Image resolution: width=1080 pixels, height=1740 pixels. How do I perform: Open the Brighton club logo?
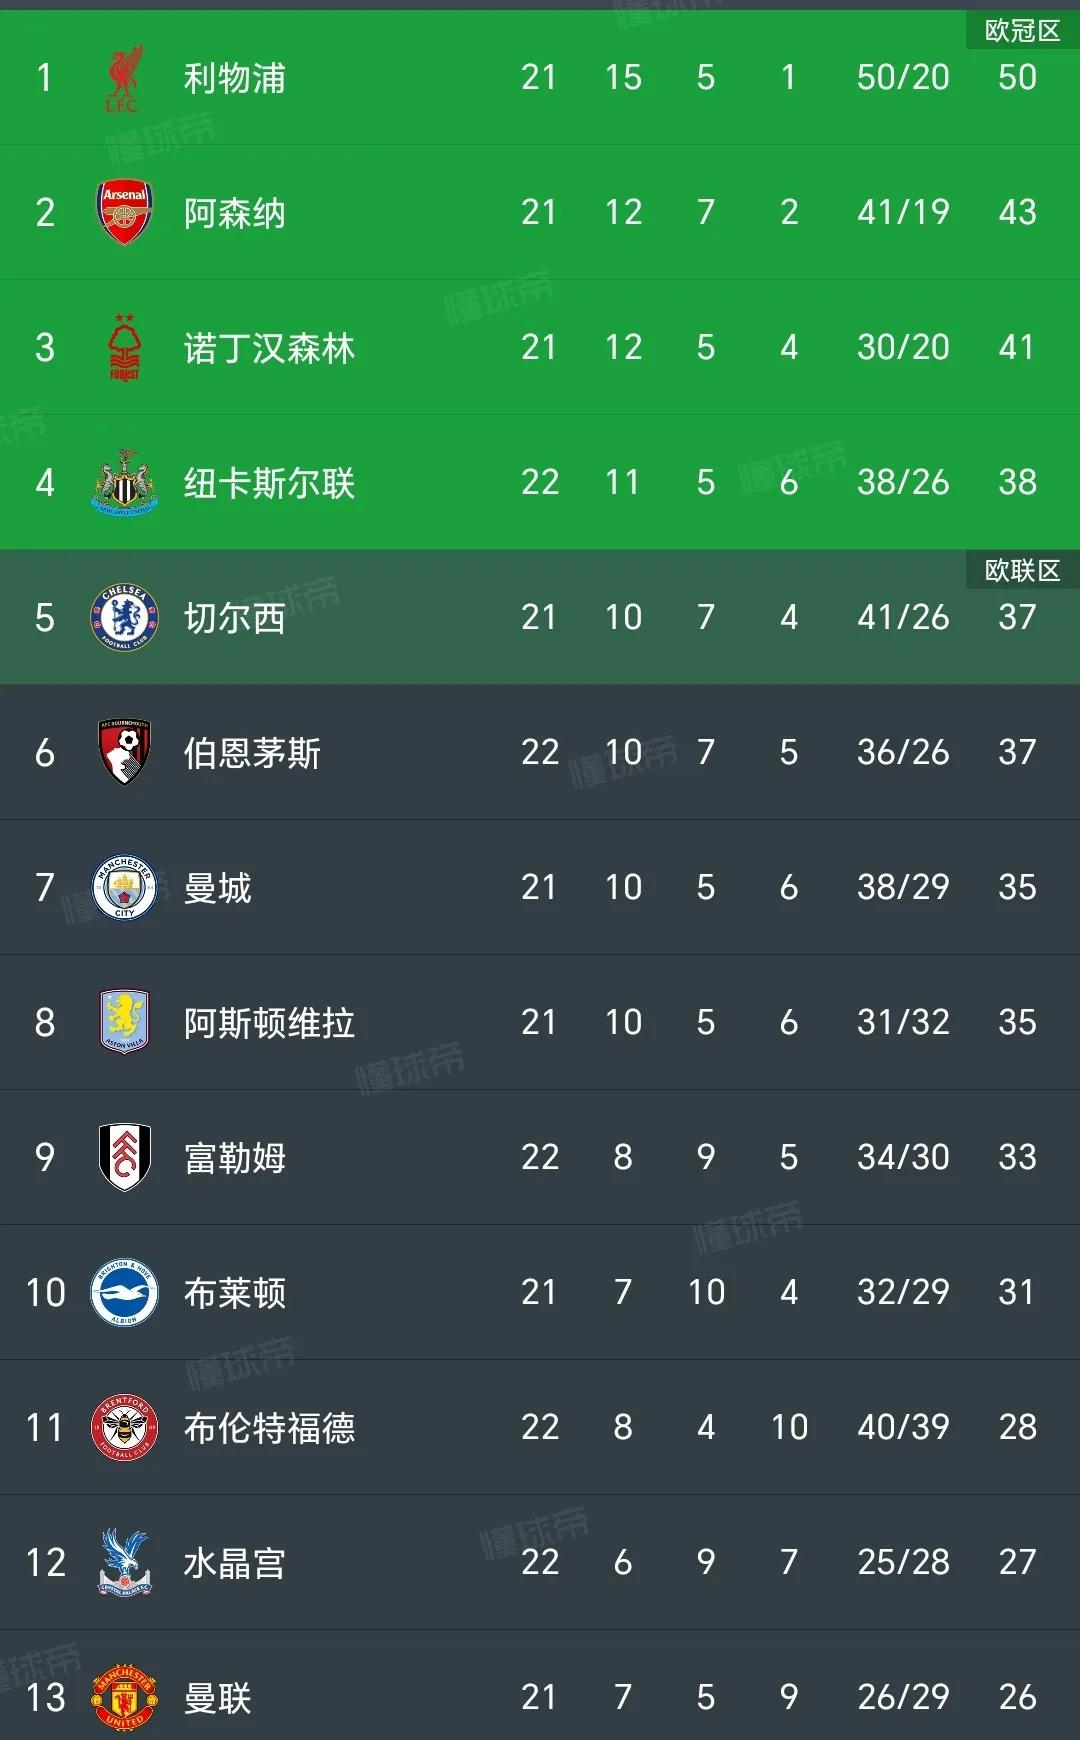click(x=124, y=1292)
